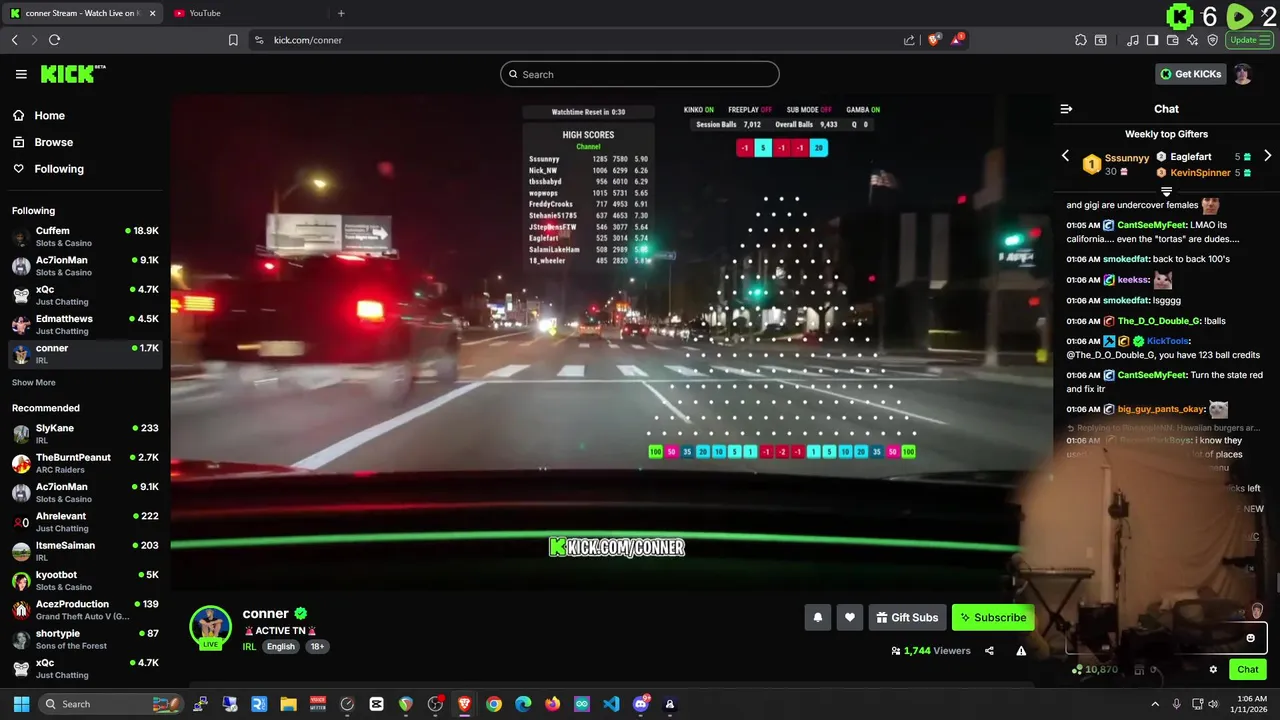Show hidden system tray icons
Screen dimensions: 1280x720
[x=1155, y=704]
